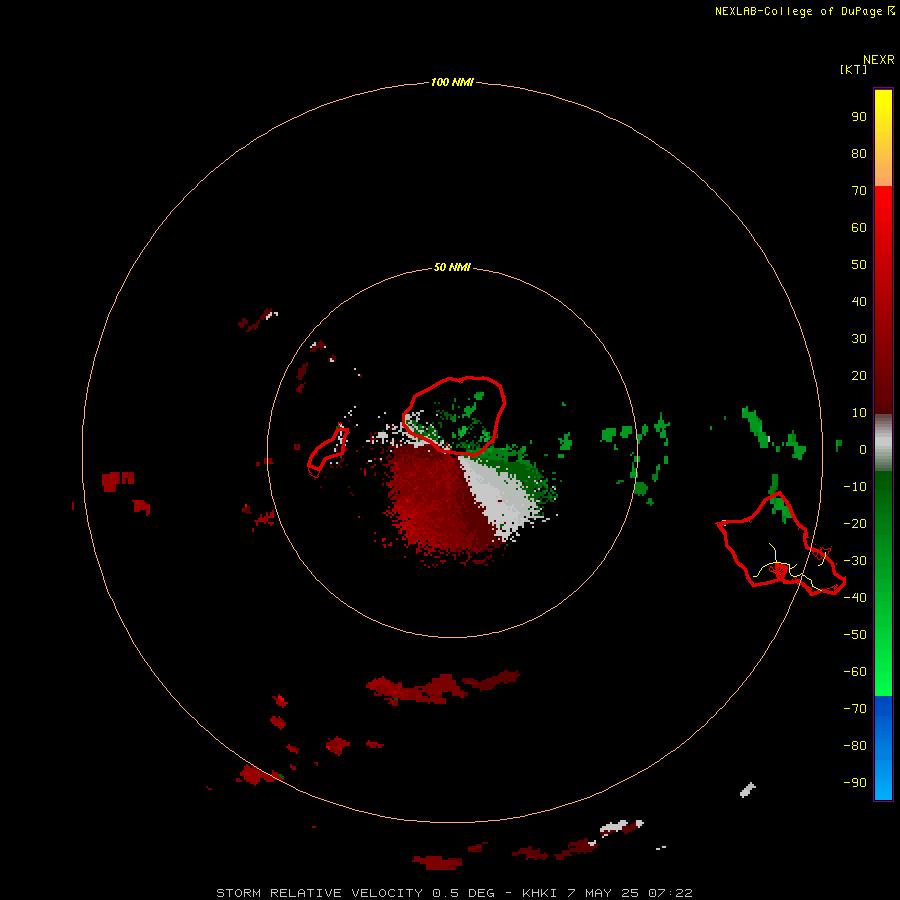The height and width of the screenshot is (900, 900).
Task: Click the -10 value on velocity scale
Action: point(855,487)
